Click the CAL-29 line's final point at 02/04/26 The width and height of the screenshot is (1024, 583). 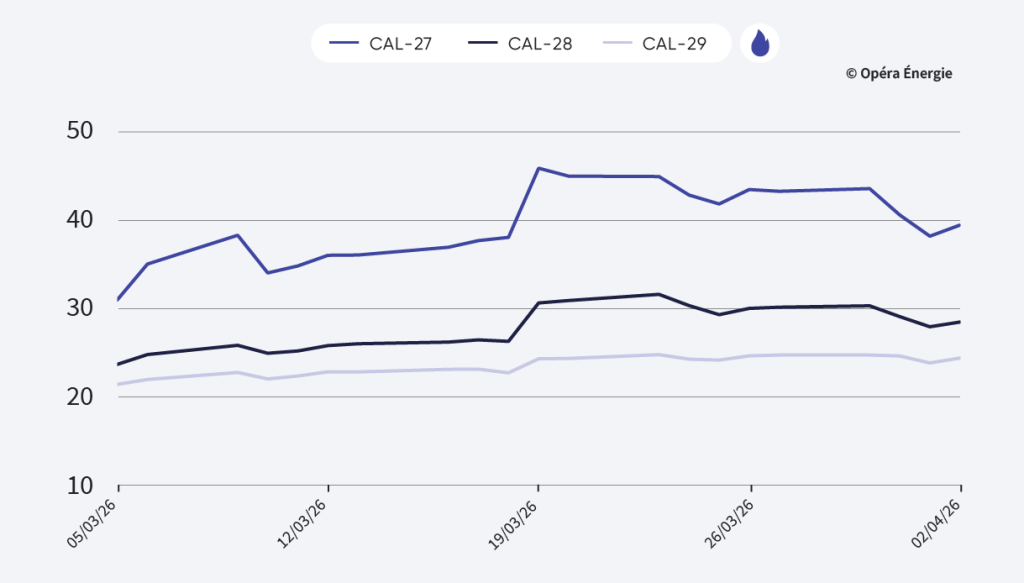960,358
